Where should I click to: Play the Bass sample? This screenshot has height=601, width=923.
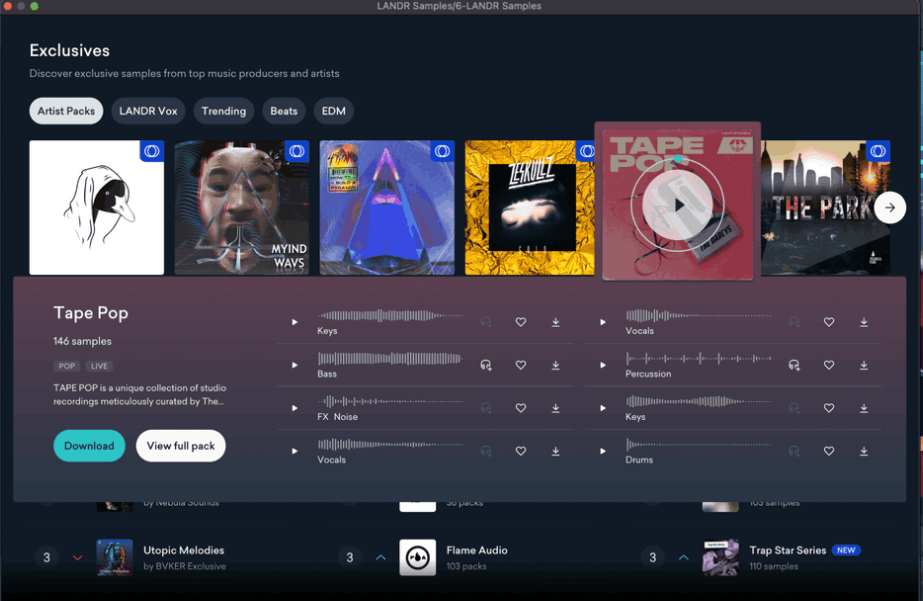295,365
